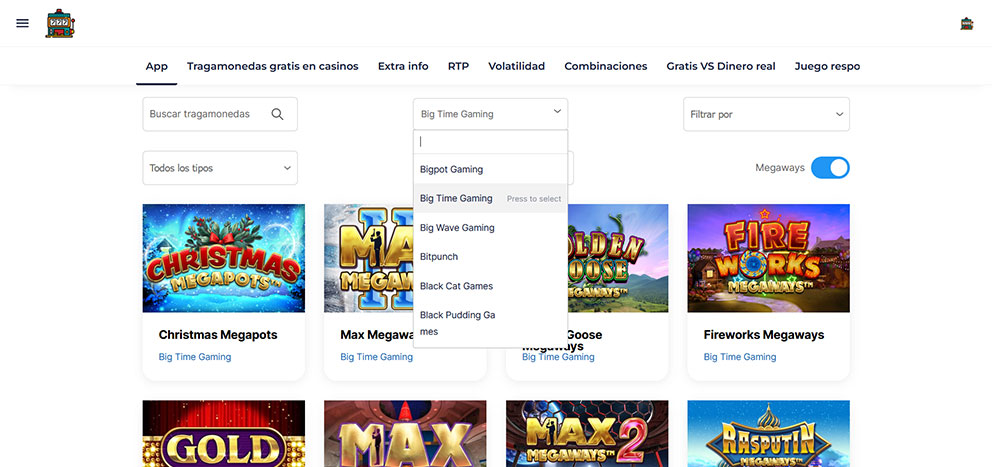This screenshot has width=992, height=467.
Task: Open the Volatilidad tab
Action: [x=516, y=66]
